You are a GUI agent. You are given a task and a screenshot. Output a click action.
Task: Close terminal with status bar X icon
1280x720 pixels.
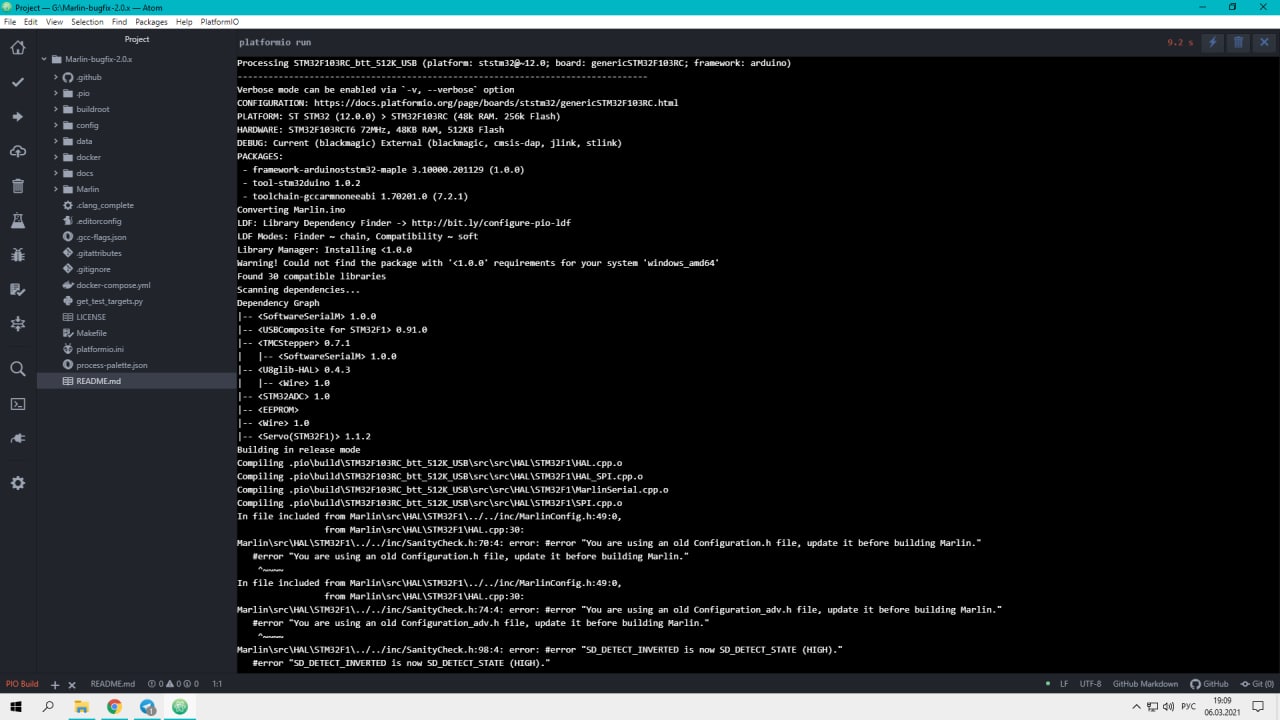[x=72, y=684]
